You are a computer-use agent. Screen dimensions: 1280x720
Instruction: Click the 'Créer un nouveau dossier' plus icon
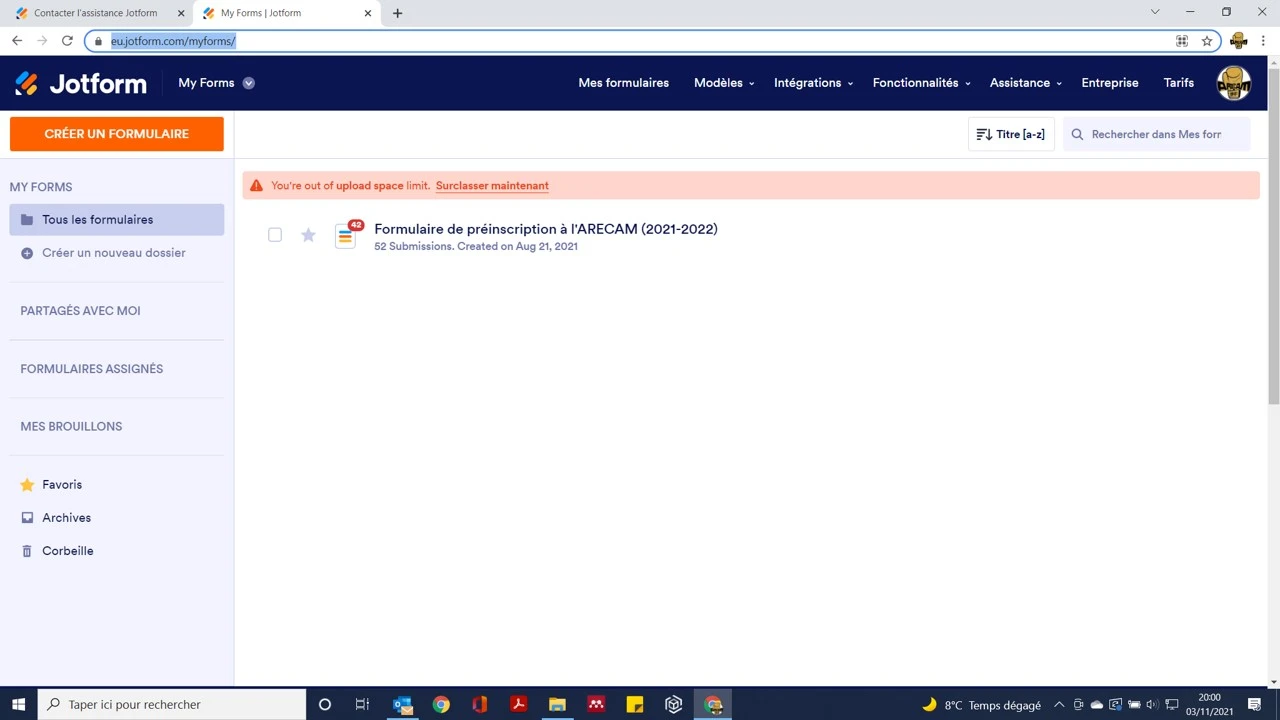coord(27,253)
